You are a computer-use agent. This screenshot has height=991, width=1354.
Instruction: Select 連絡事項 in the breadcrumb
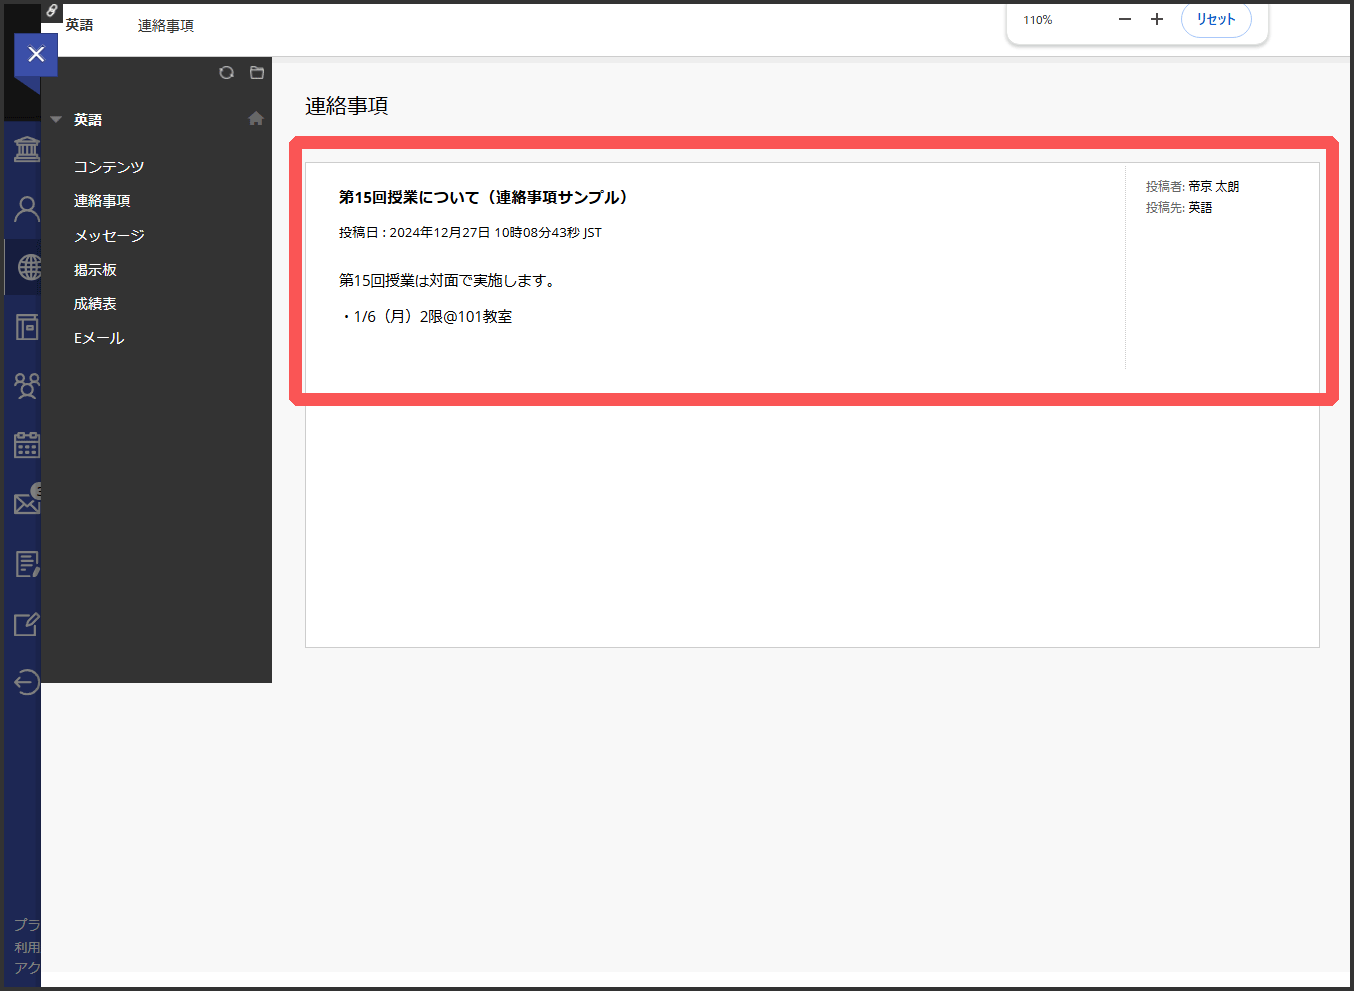click(165, 25)
